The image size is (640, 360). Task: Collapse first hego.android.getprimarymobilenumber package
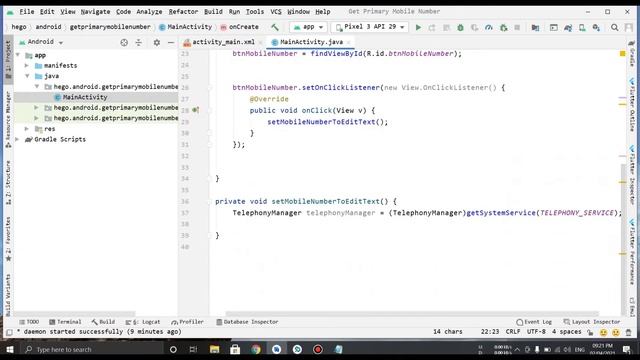[37, 87]
